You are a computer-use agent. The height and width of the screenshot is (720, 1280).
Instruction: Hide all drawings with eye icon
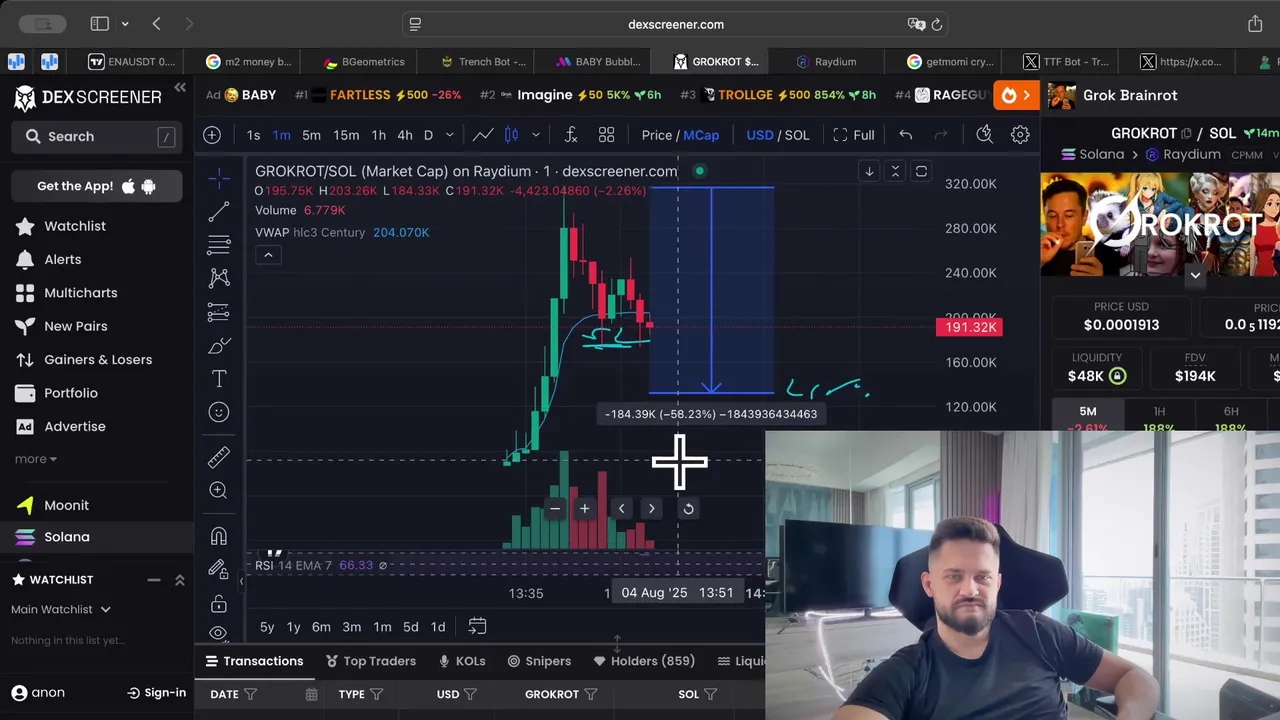point(219,633)
